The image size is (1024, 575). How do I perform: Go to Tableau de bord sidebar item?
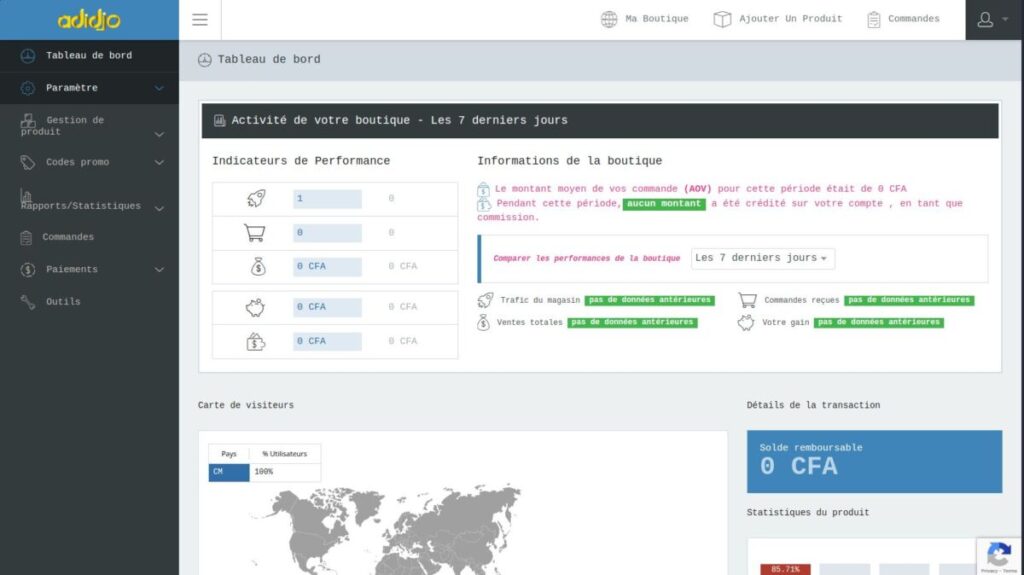click(88, 55)
